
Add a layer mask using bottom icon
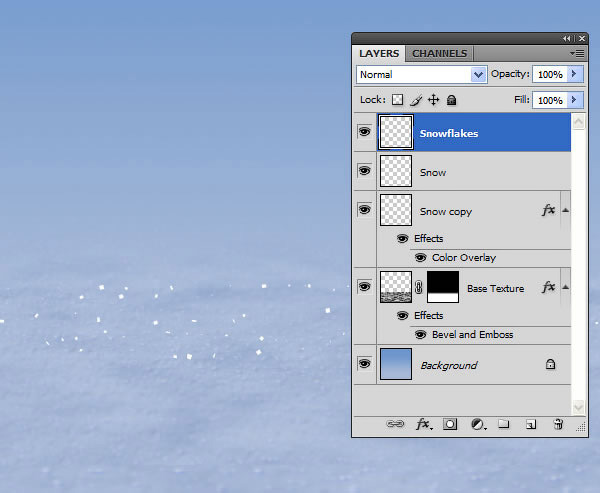tap(450, 424)
